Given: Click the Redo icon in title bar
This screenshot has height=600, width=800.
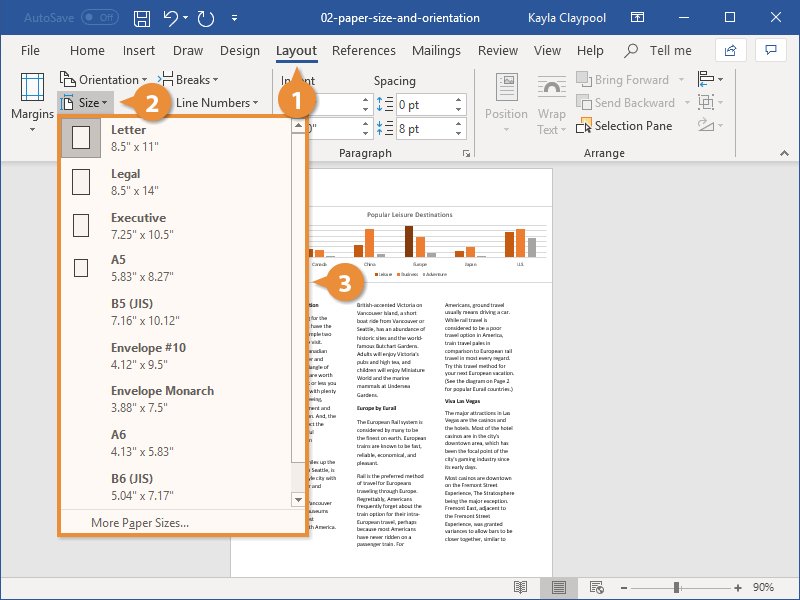Looking at the screenshot, I should coord(206,18).
